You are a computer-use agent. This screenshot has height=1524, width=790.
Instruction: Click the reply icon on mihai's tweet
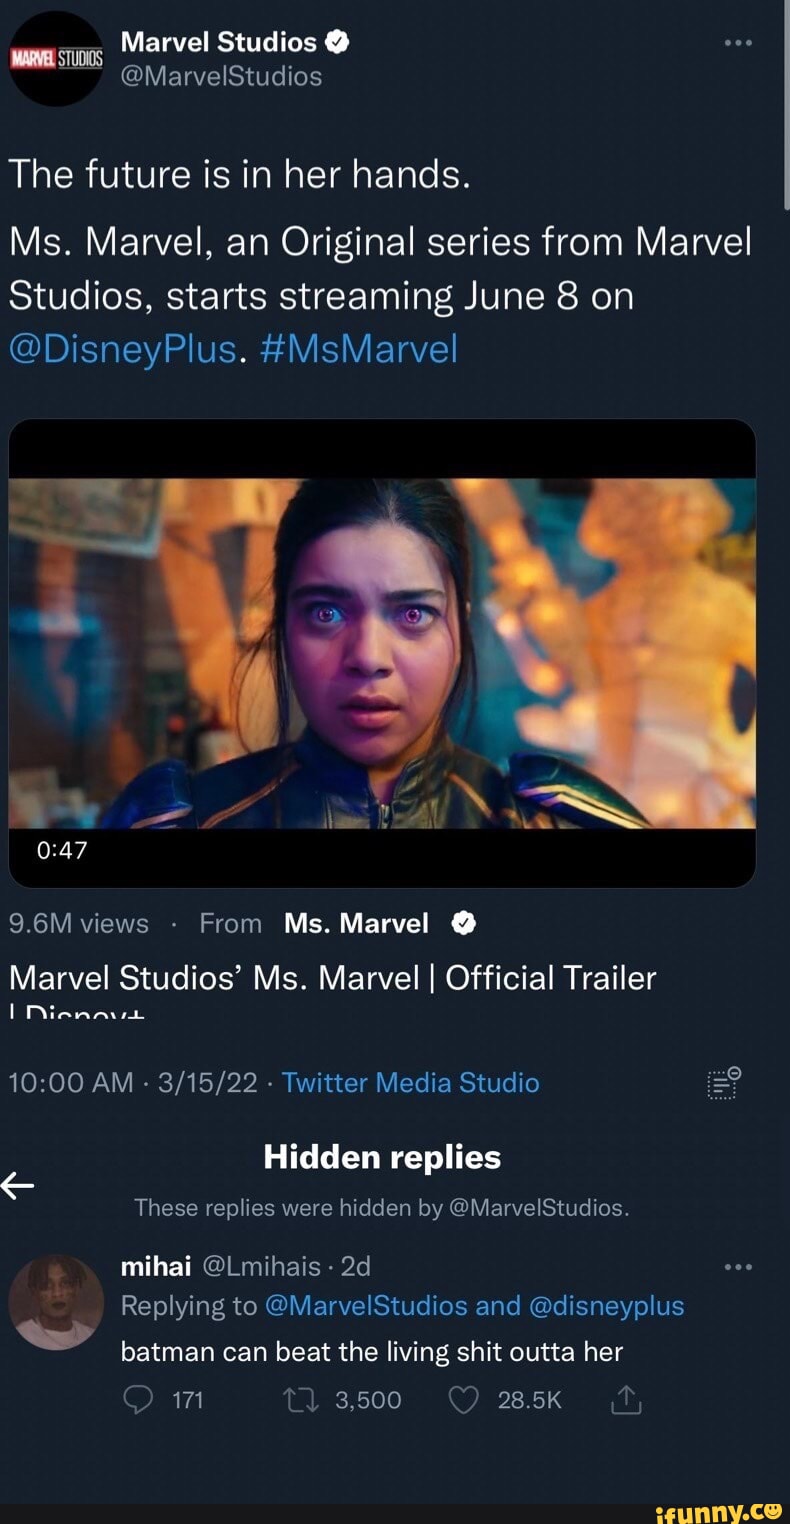pos(138,1400)
